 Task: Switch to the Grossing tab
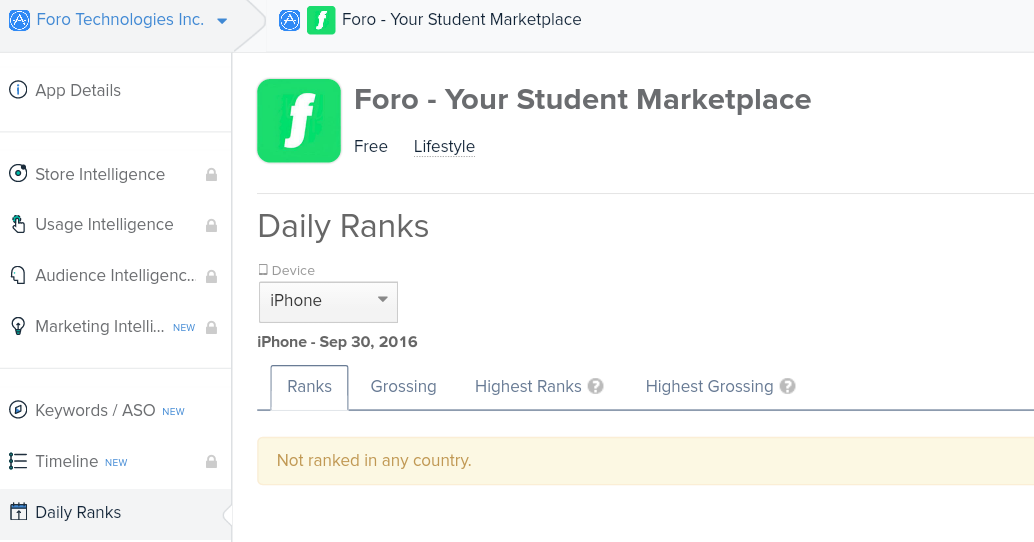pyautogui.click(x=403, y=386)
